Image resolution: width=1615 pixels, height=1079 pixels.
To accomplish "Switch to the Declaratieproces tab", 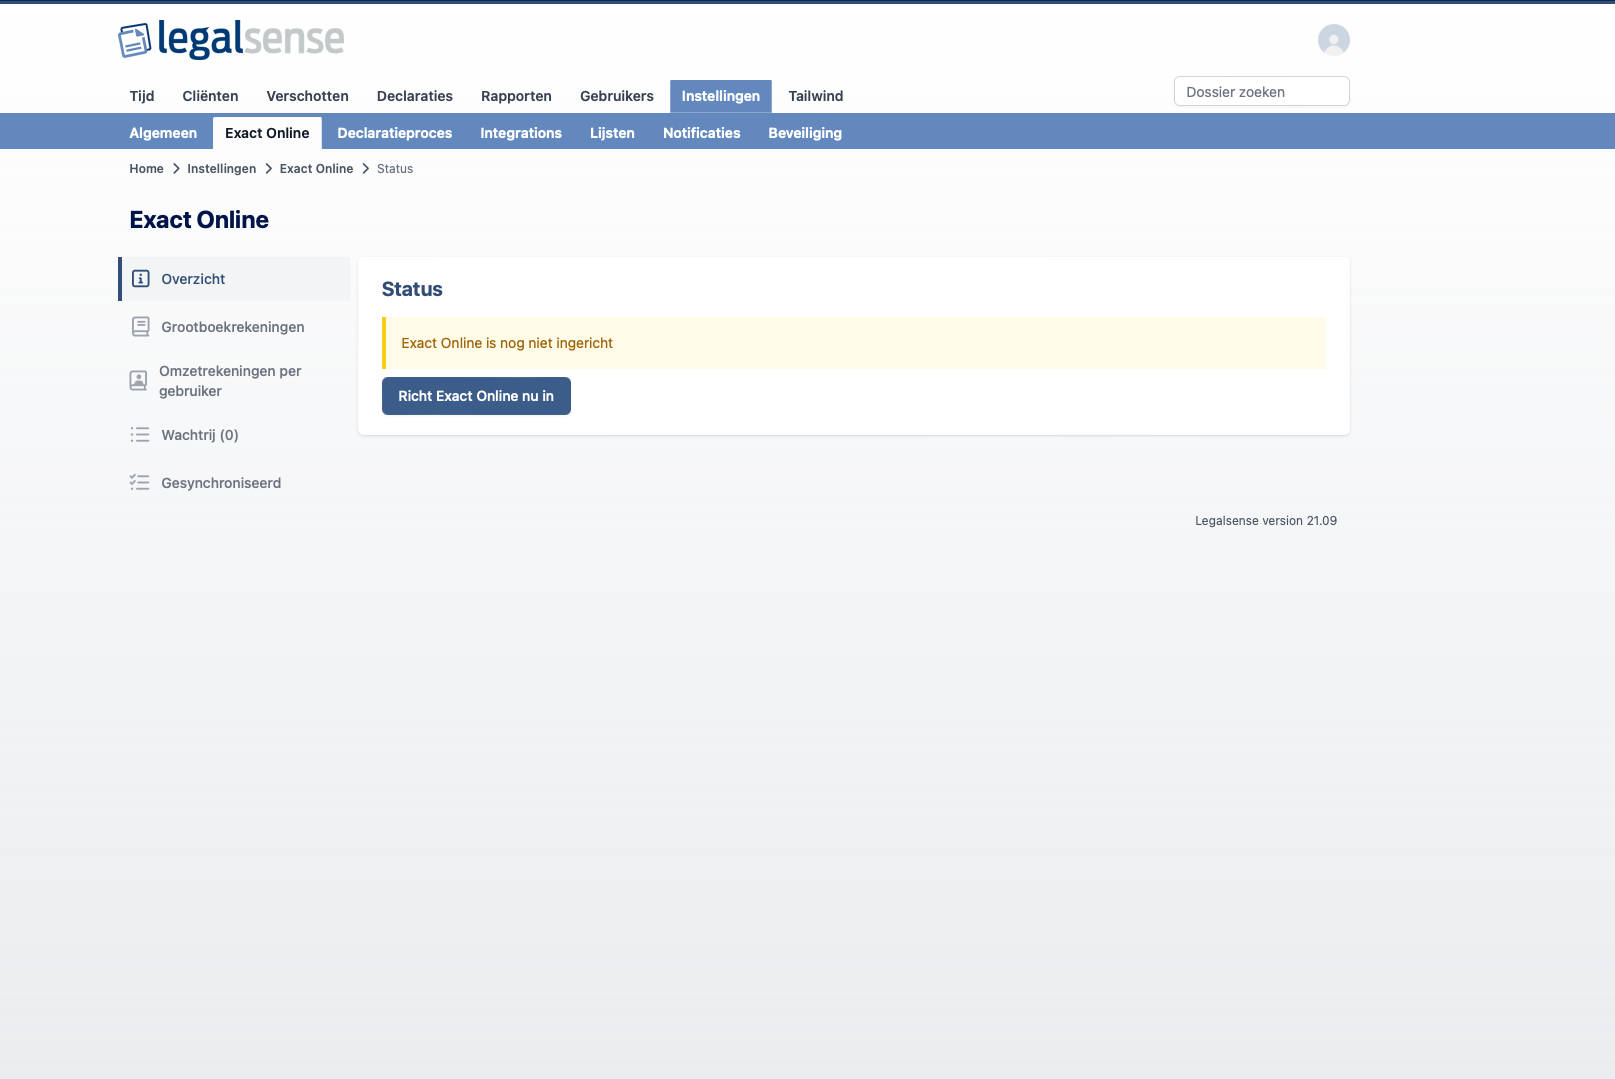I will tap(394, 132).
